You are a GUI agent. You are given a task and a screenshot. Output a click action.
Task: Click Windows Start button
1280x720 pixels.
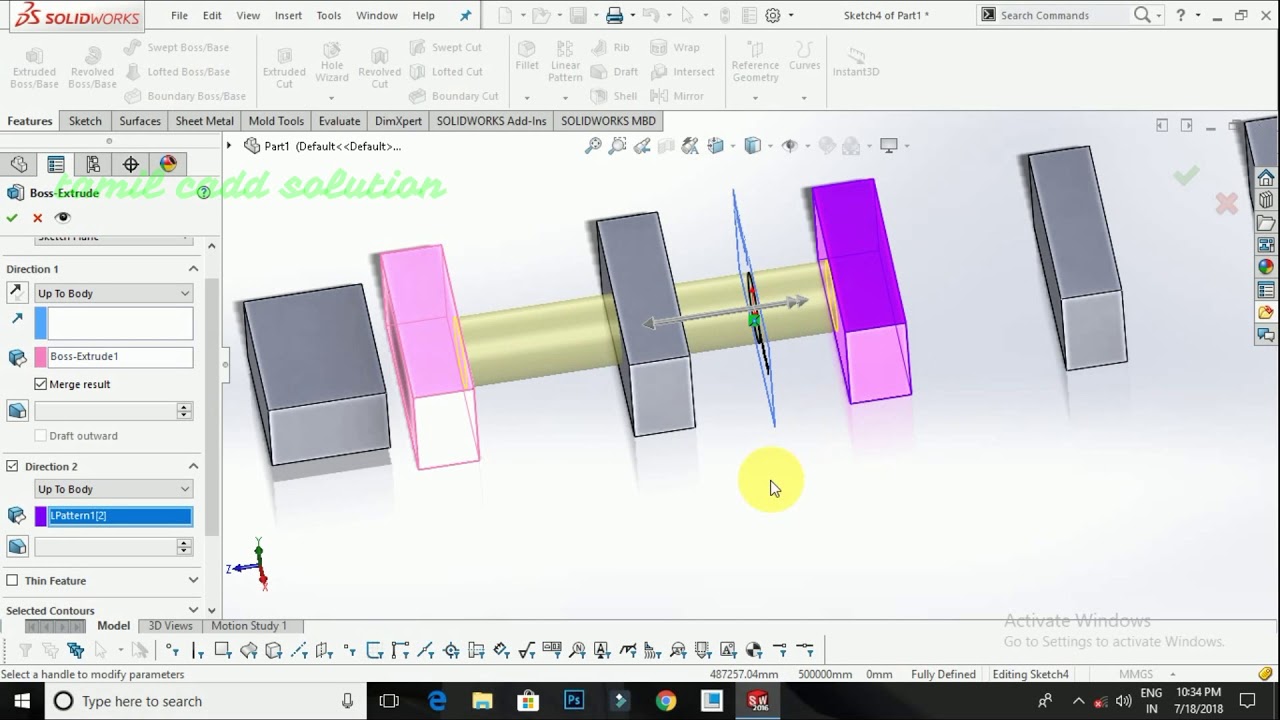[x=22, y=701]
